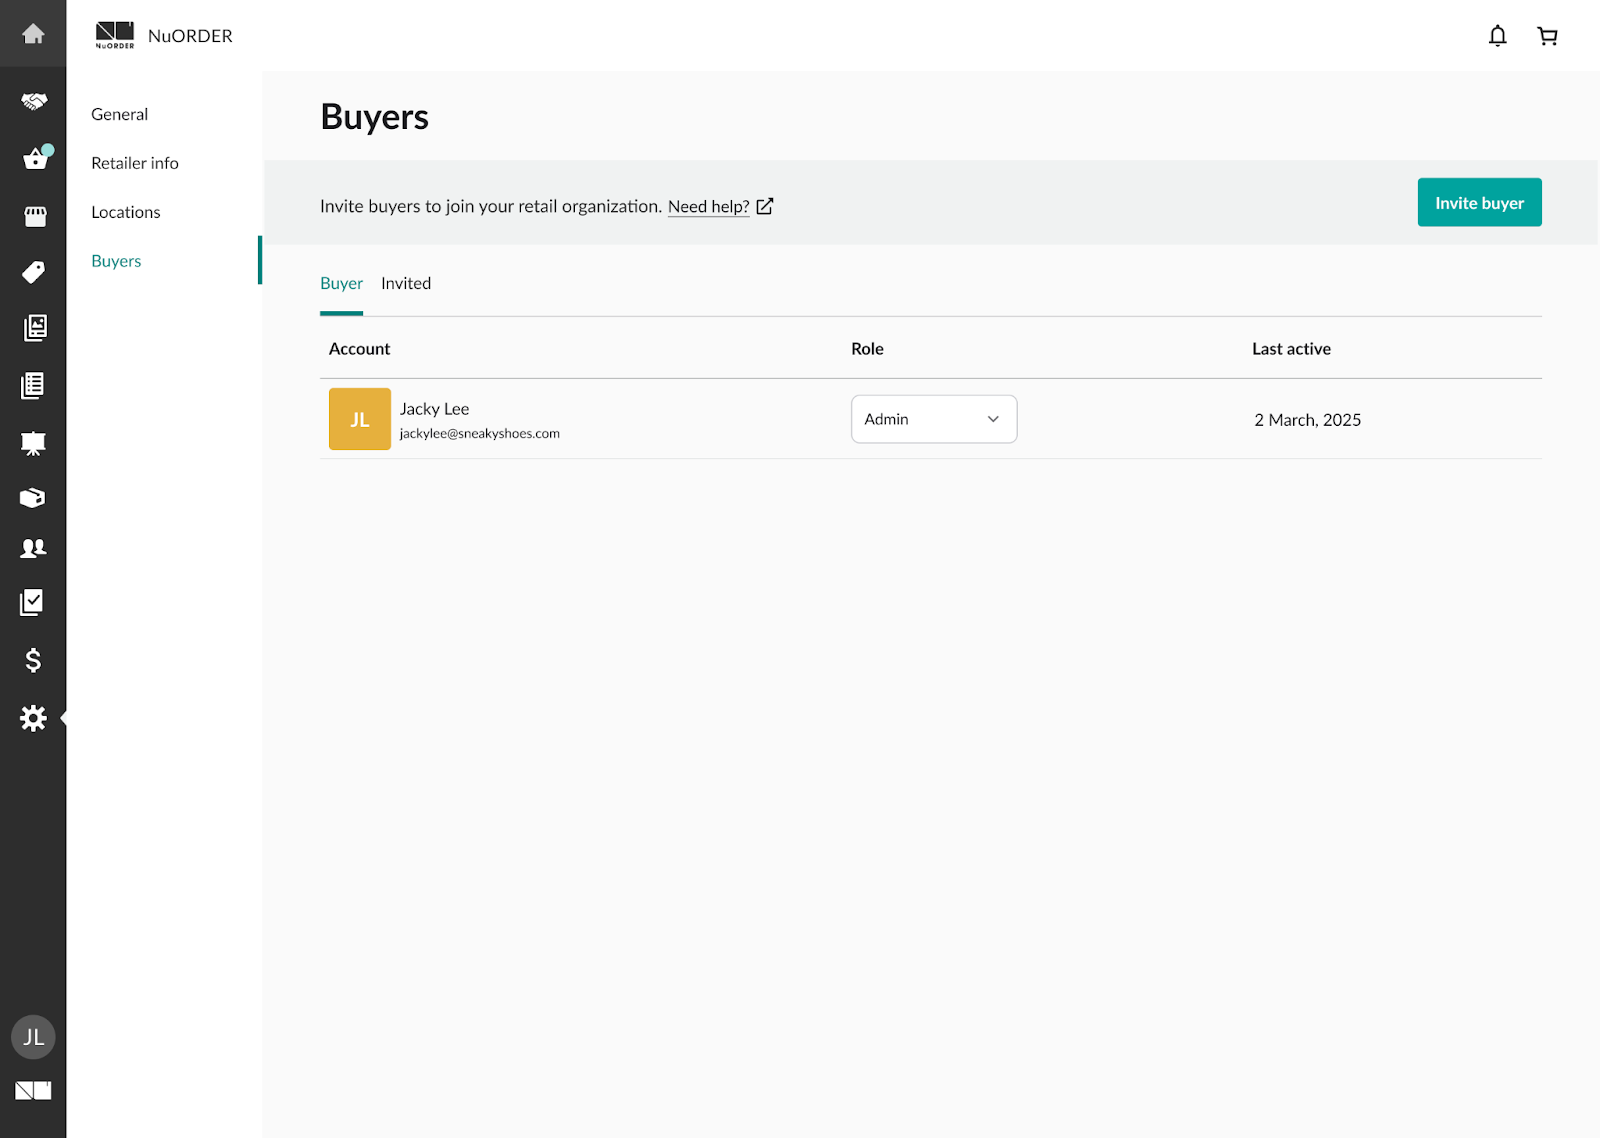1600x1138 pixels.
Task: Expand the Admin role dropdown
Action: pyautogui.click(x=933, y=419)
